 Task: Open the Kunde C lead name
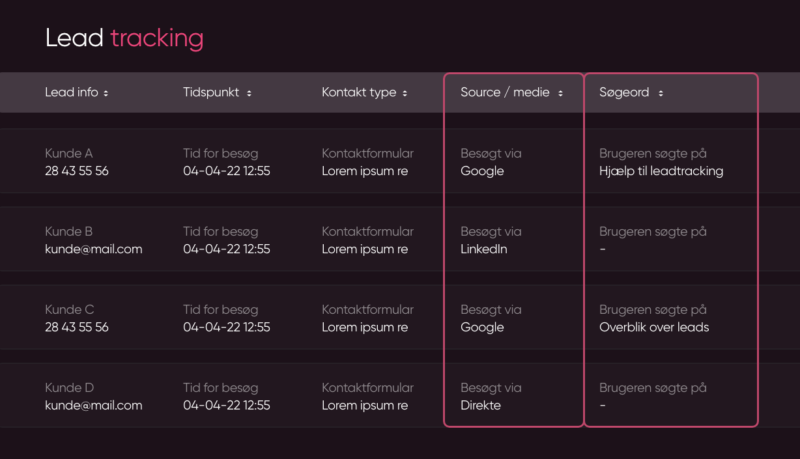click(x=69, y=310)
